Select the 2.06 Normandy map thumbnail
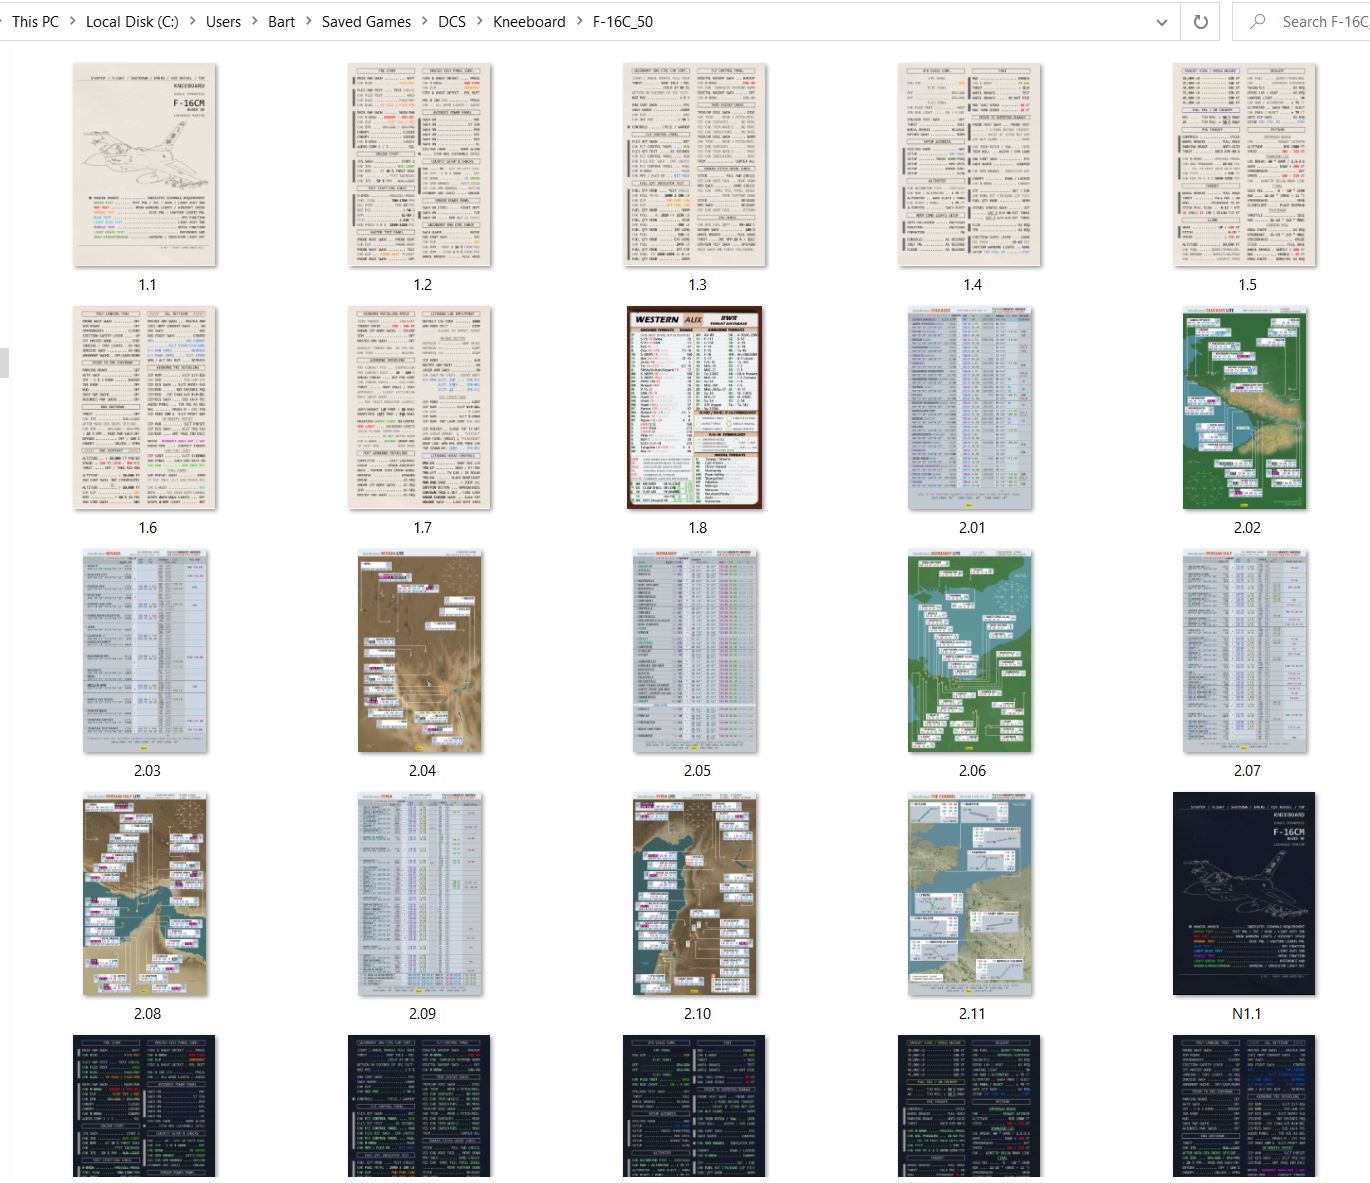 point(970,651)
